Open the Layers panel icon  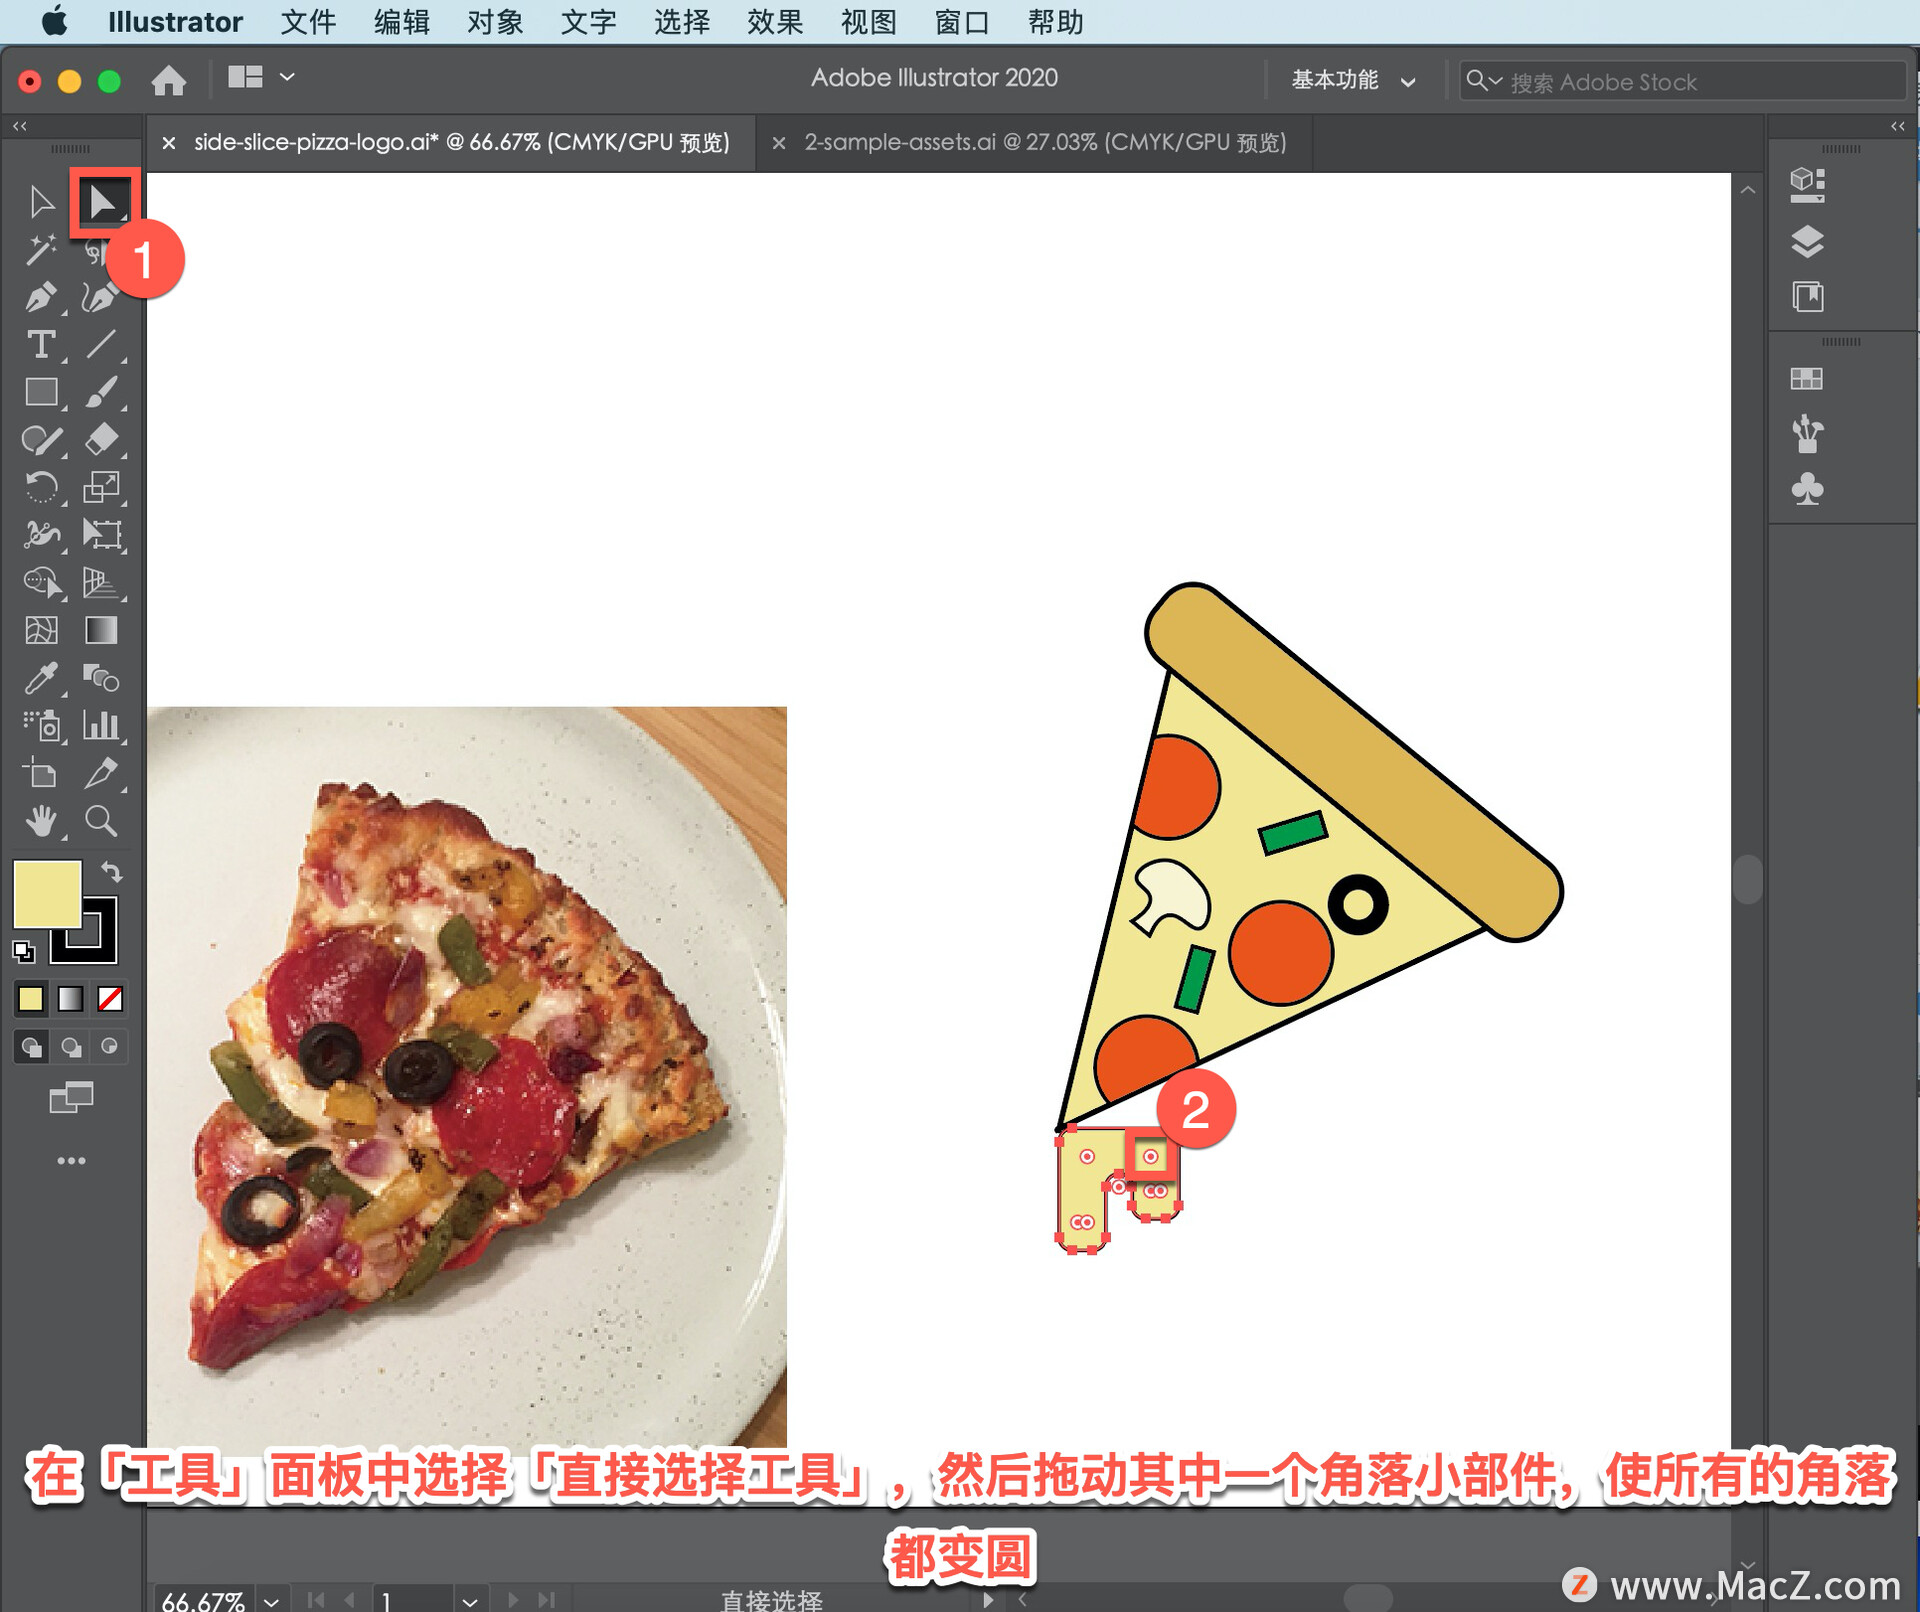coord(1807,241)
